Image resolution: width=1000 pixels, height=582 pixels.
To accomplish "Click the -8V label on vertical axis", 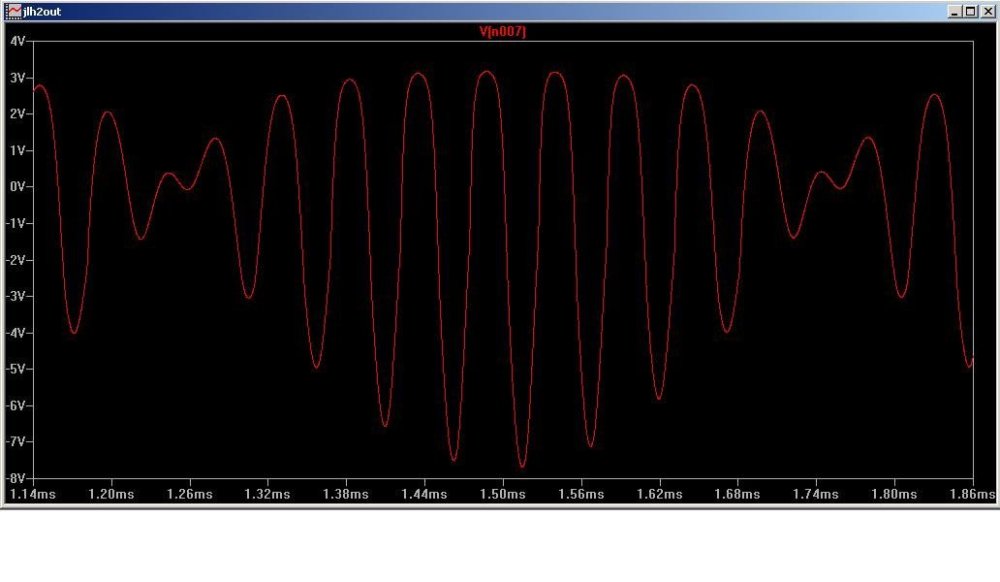I will coord(17,478).
